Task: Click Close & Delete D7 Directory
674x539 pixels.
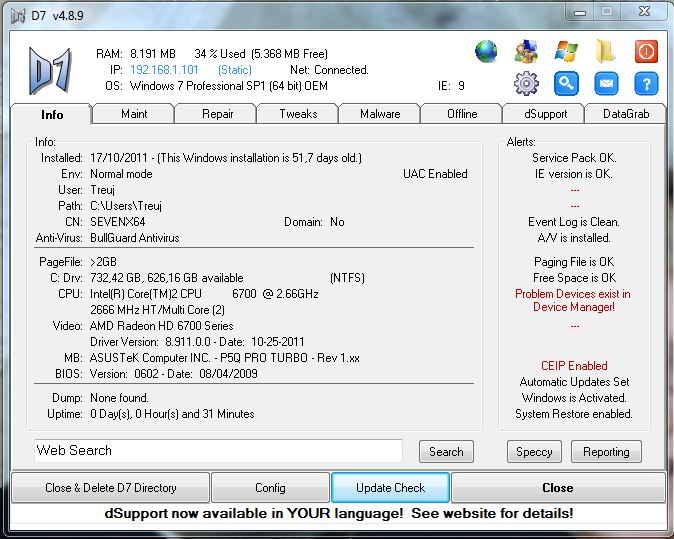Action: point(110,488)
